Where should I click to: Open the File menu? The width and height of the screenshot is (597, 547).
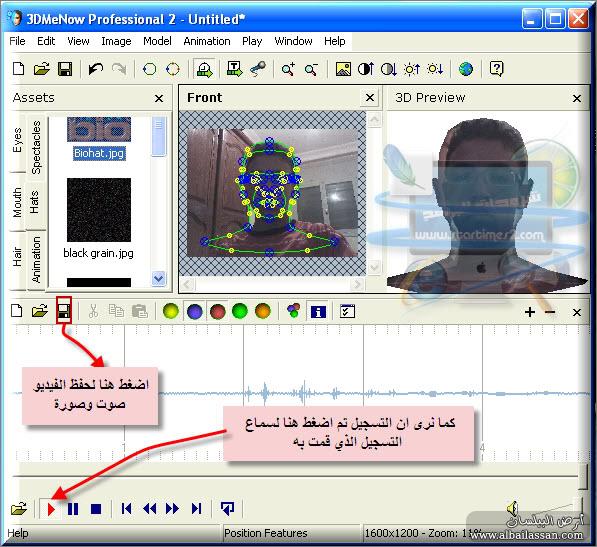point(17,41)
